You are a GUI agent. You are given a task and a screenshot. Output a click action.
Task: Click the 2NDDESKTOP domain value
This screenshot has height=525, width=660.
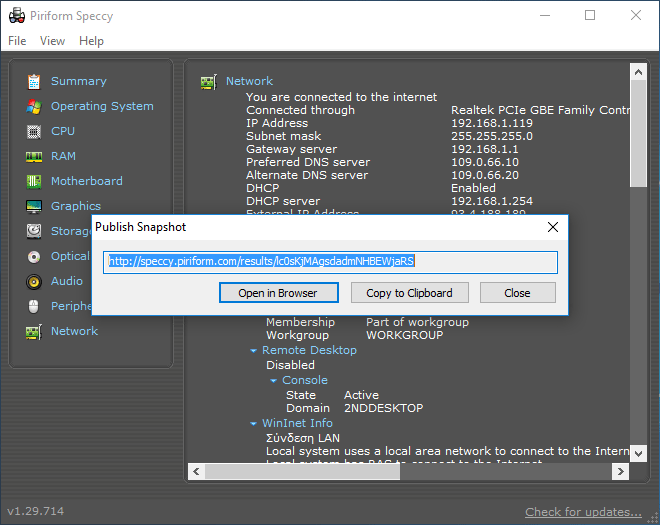point(383,408)
